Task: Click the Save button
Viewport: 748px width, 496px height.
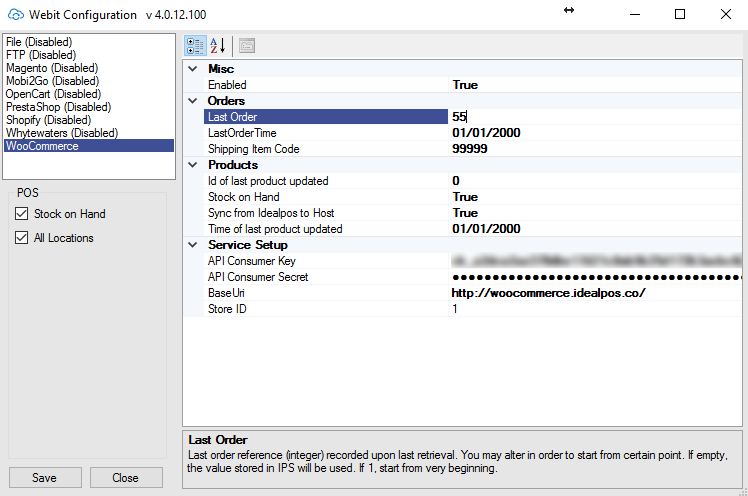Action: [45, 477]
